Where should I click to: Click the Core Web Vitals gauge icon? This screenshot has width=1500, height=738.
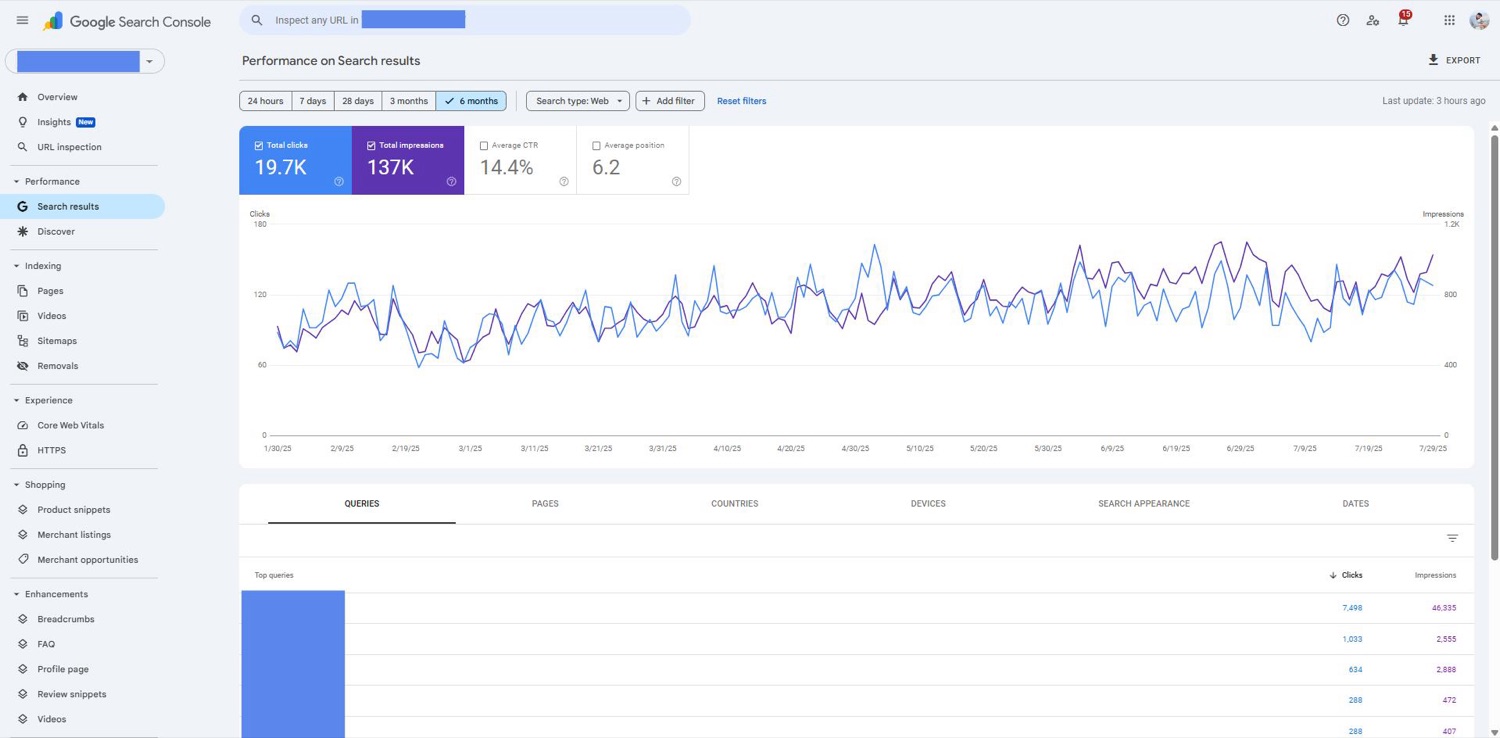(22, 425)
